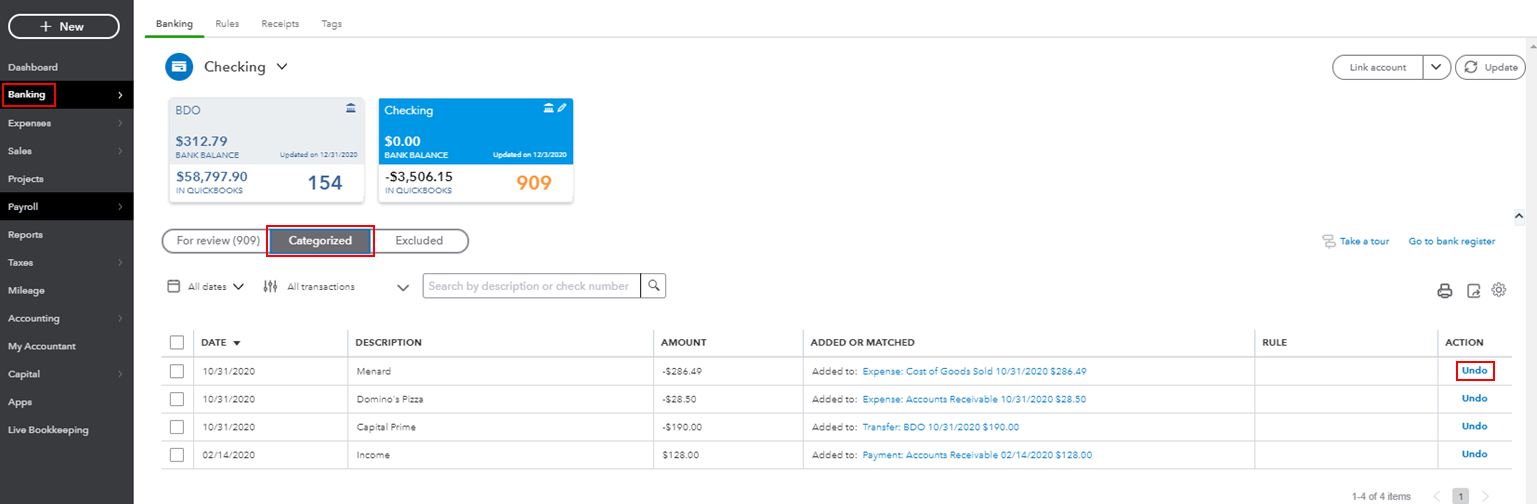Click the Go to bank register link

(1451, 241)
